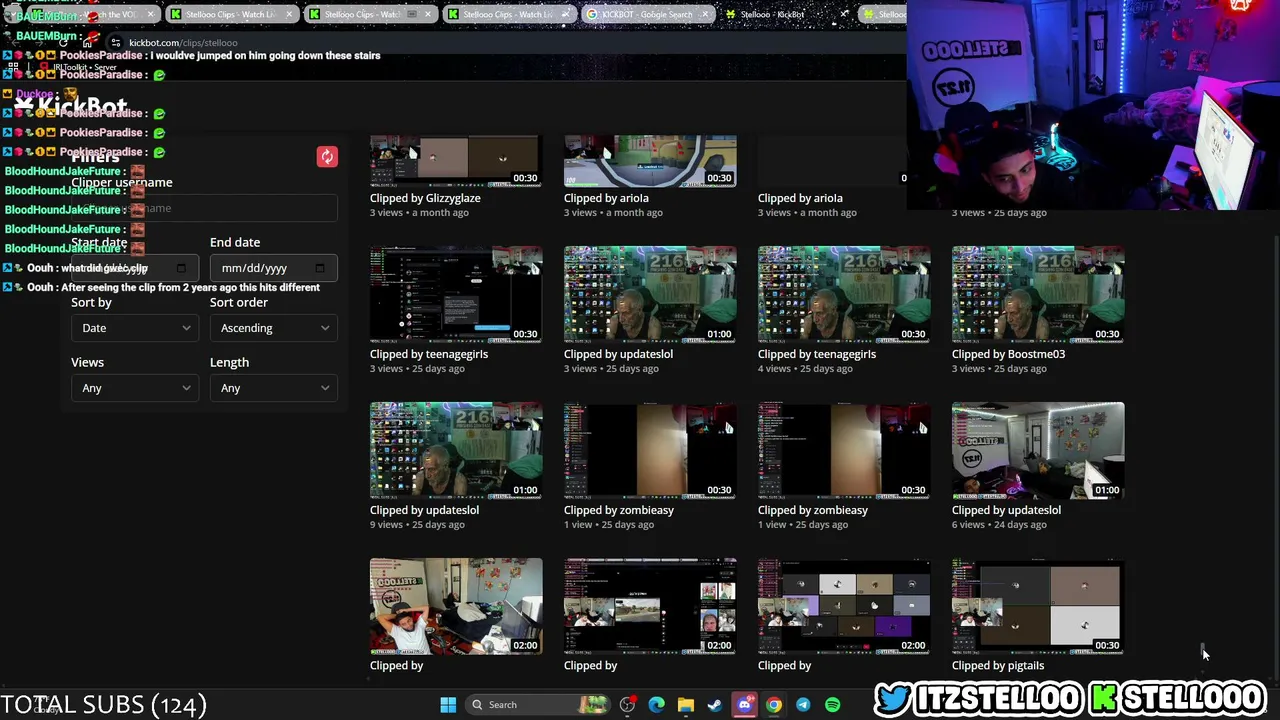Open the End date calendar picker icon
This screenshot has width=1280, height=720.
pyautogui.click(x=319, y=268)
